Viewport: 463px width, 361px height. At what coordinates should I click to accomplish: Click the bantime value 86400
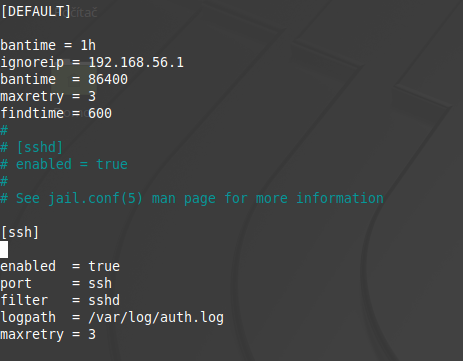(108, 79)
